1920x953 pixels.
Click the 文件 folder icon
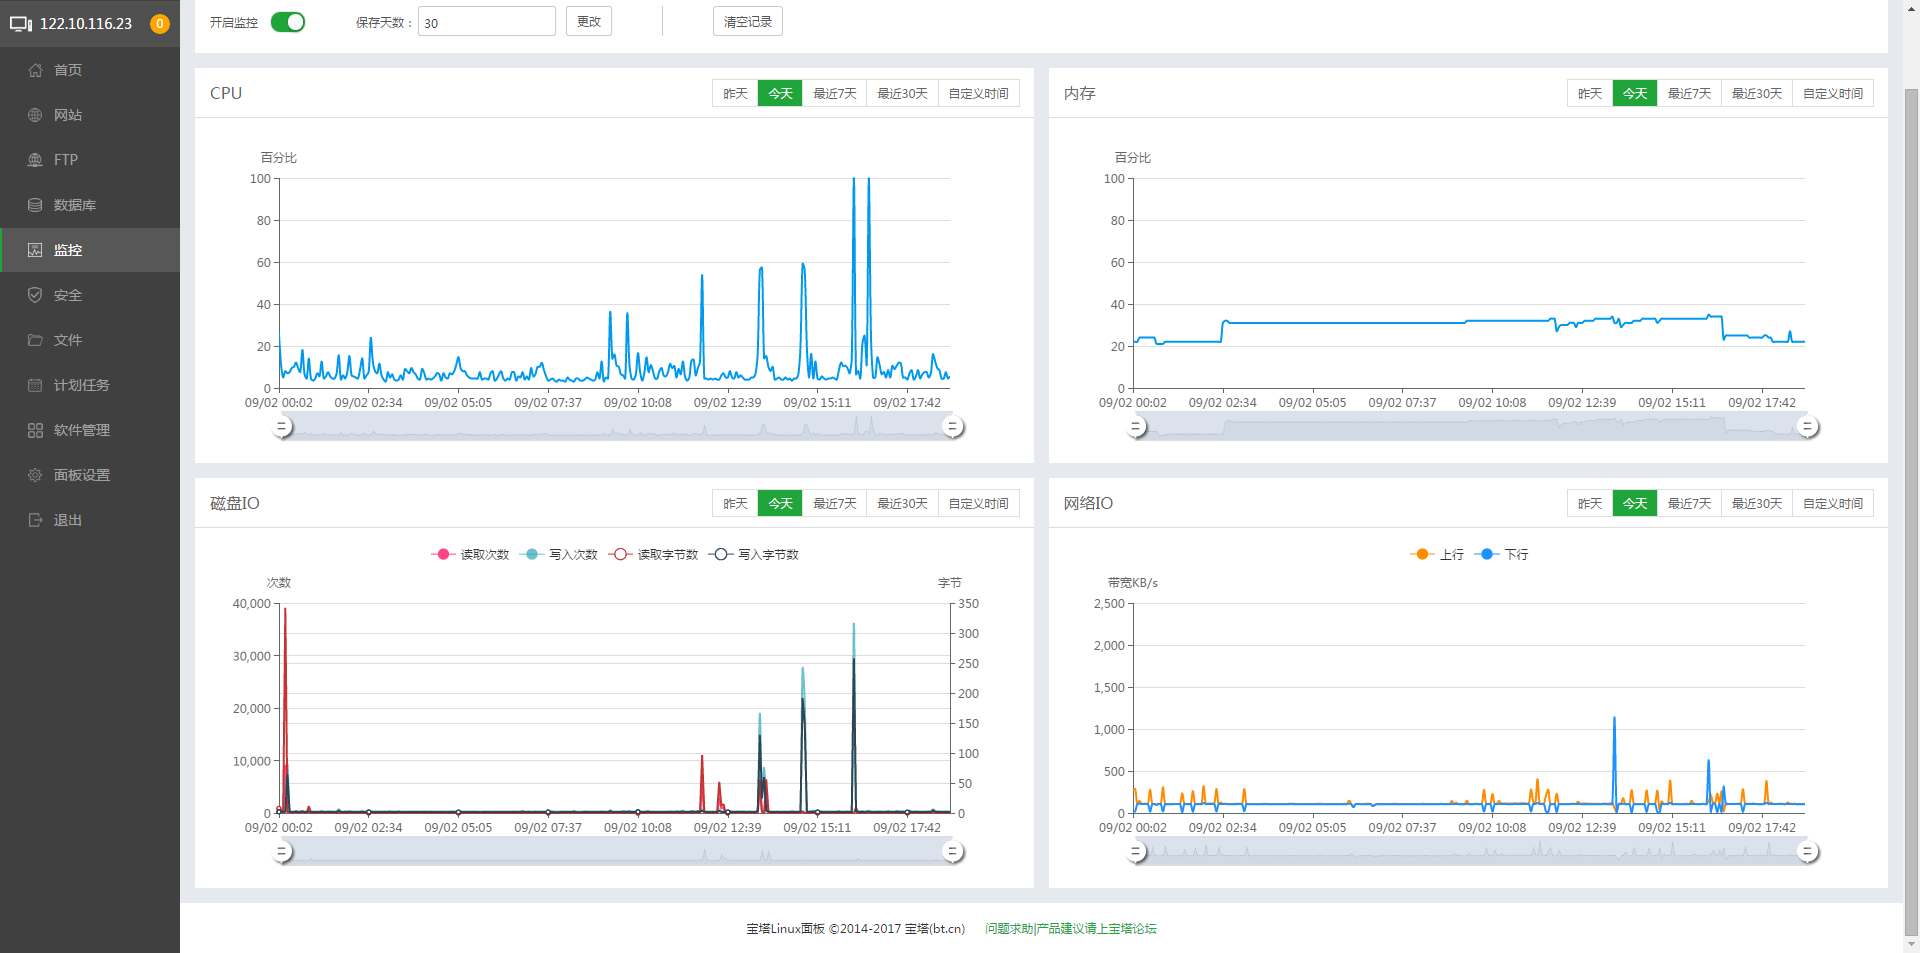[35, 340]
